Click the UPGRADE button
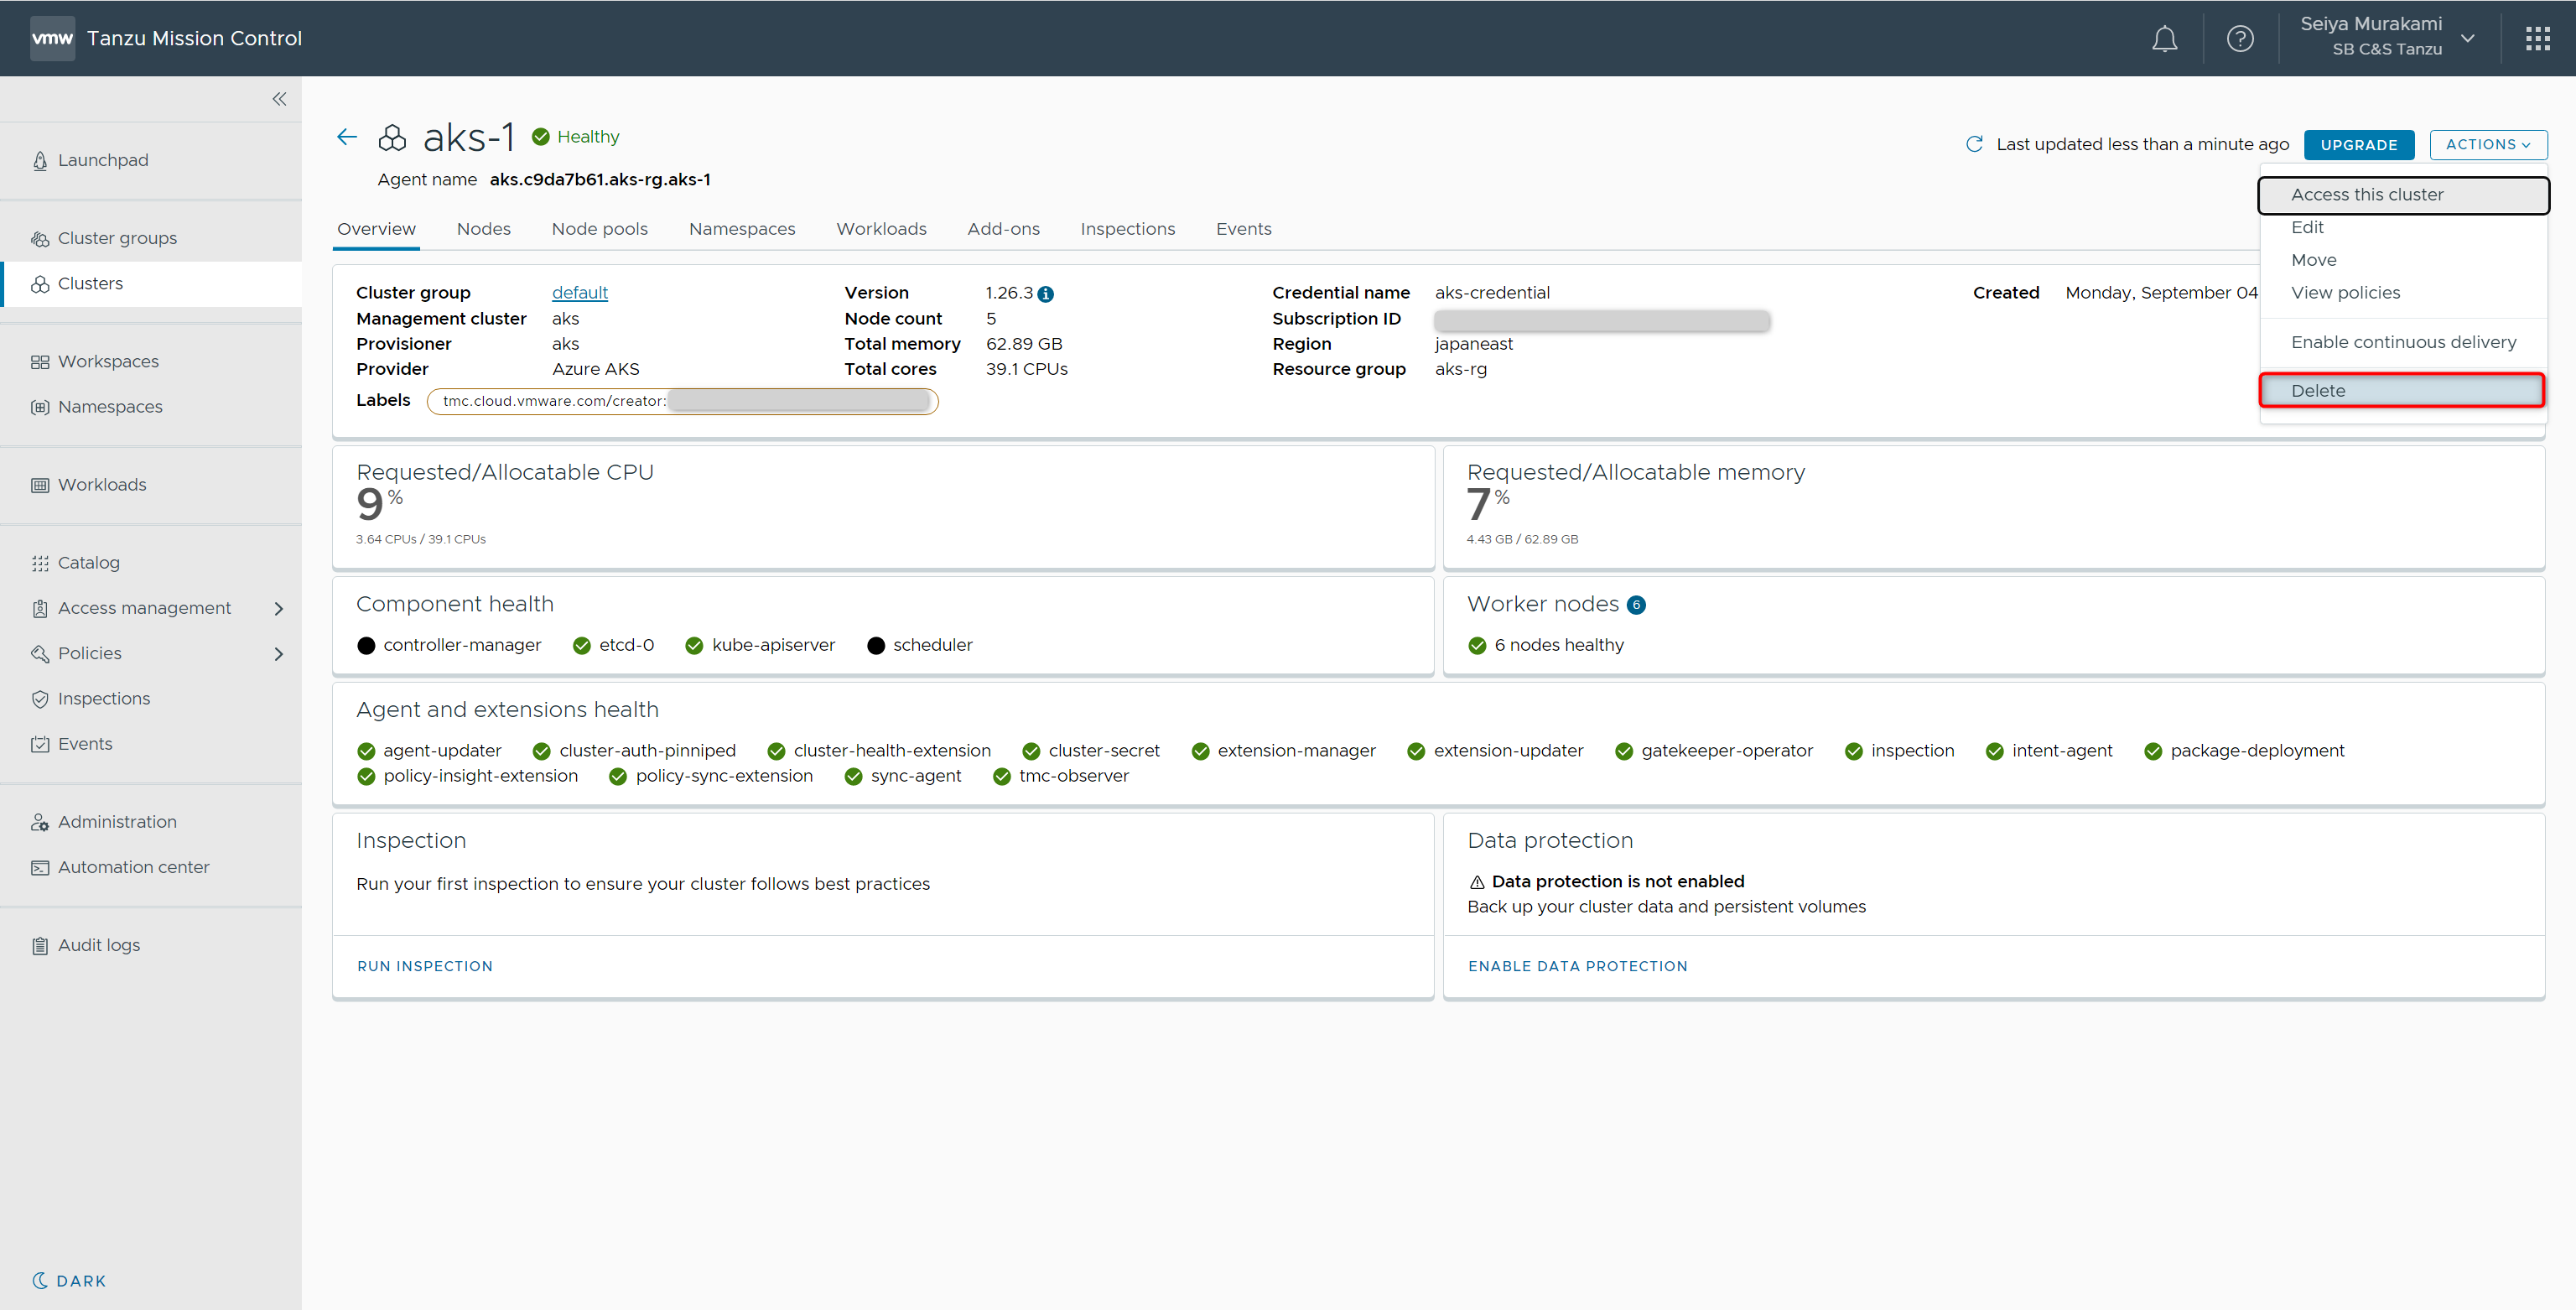 (2358, 145)
